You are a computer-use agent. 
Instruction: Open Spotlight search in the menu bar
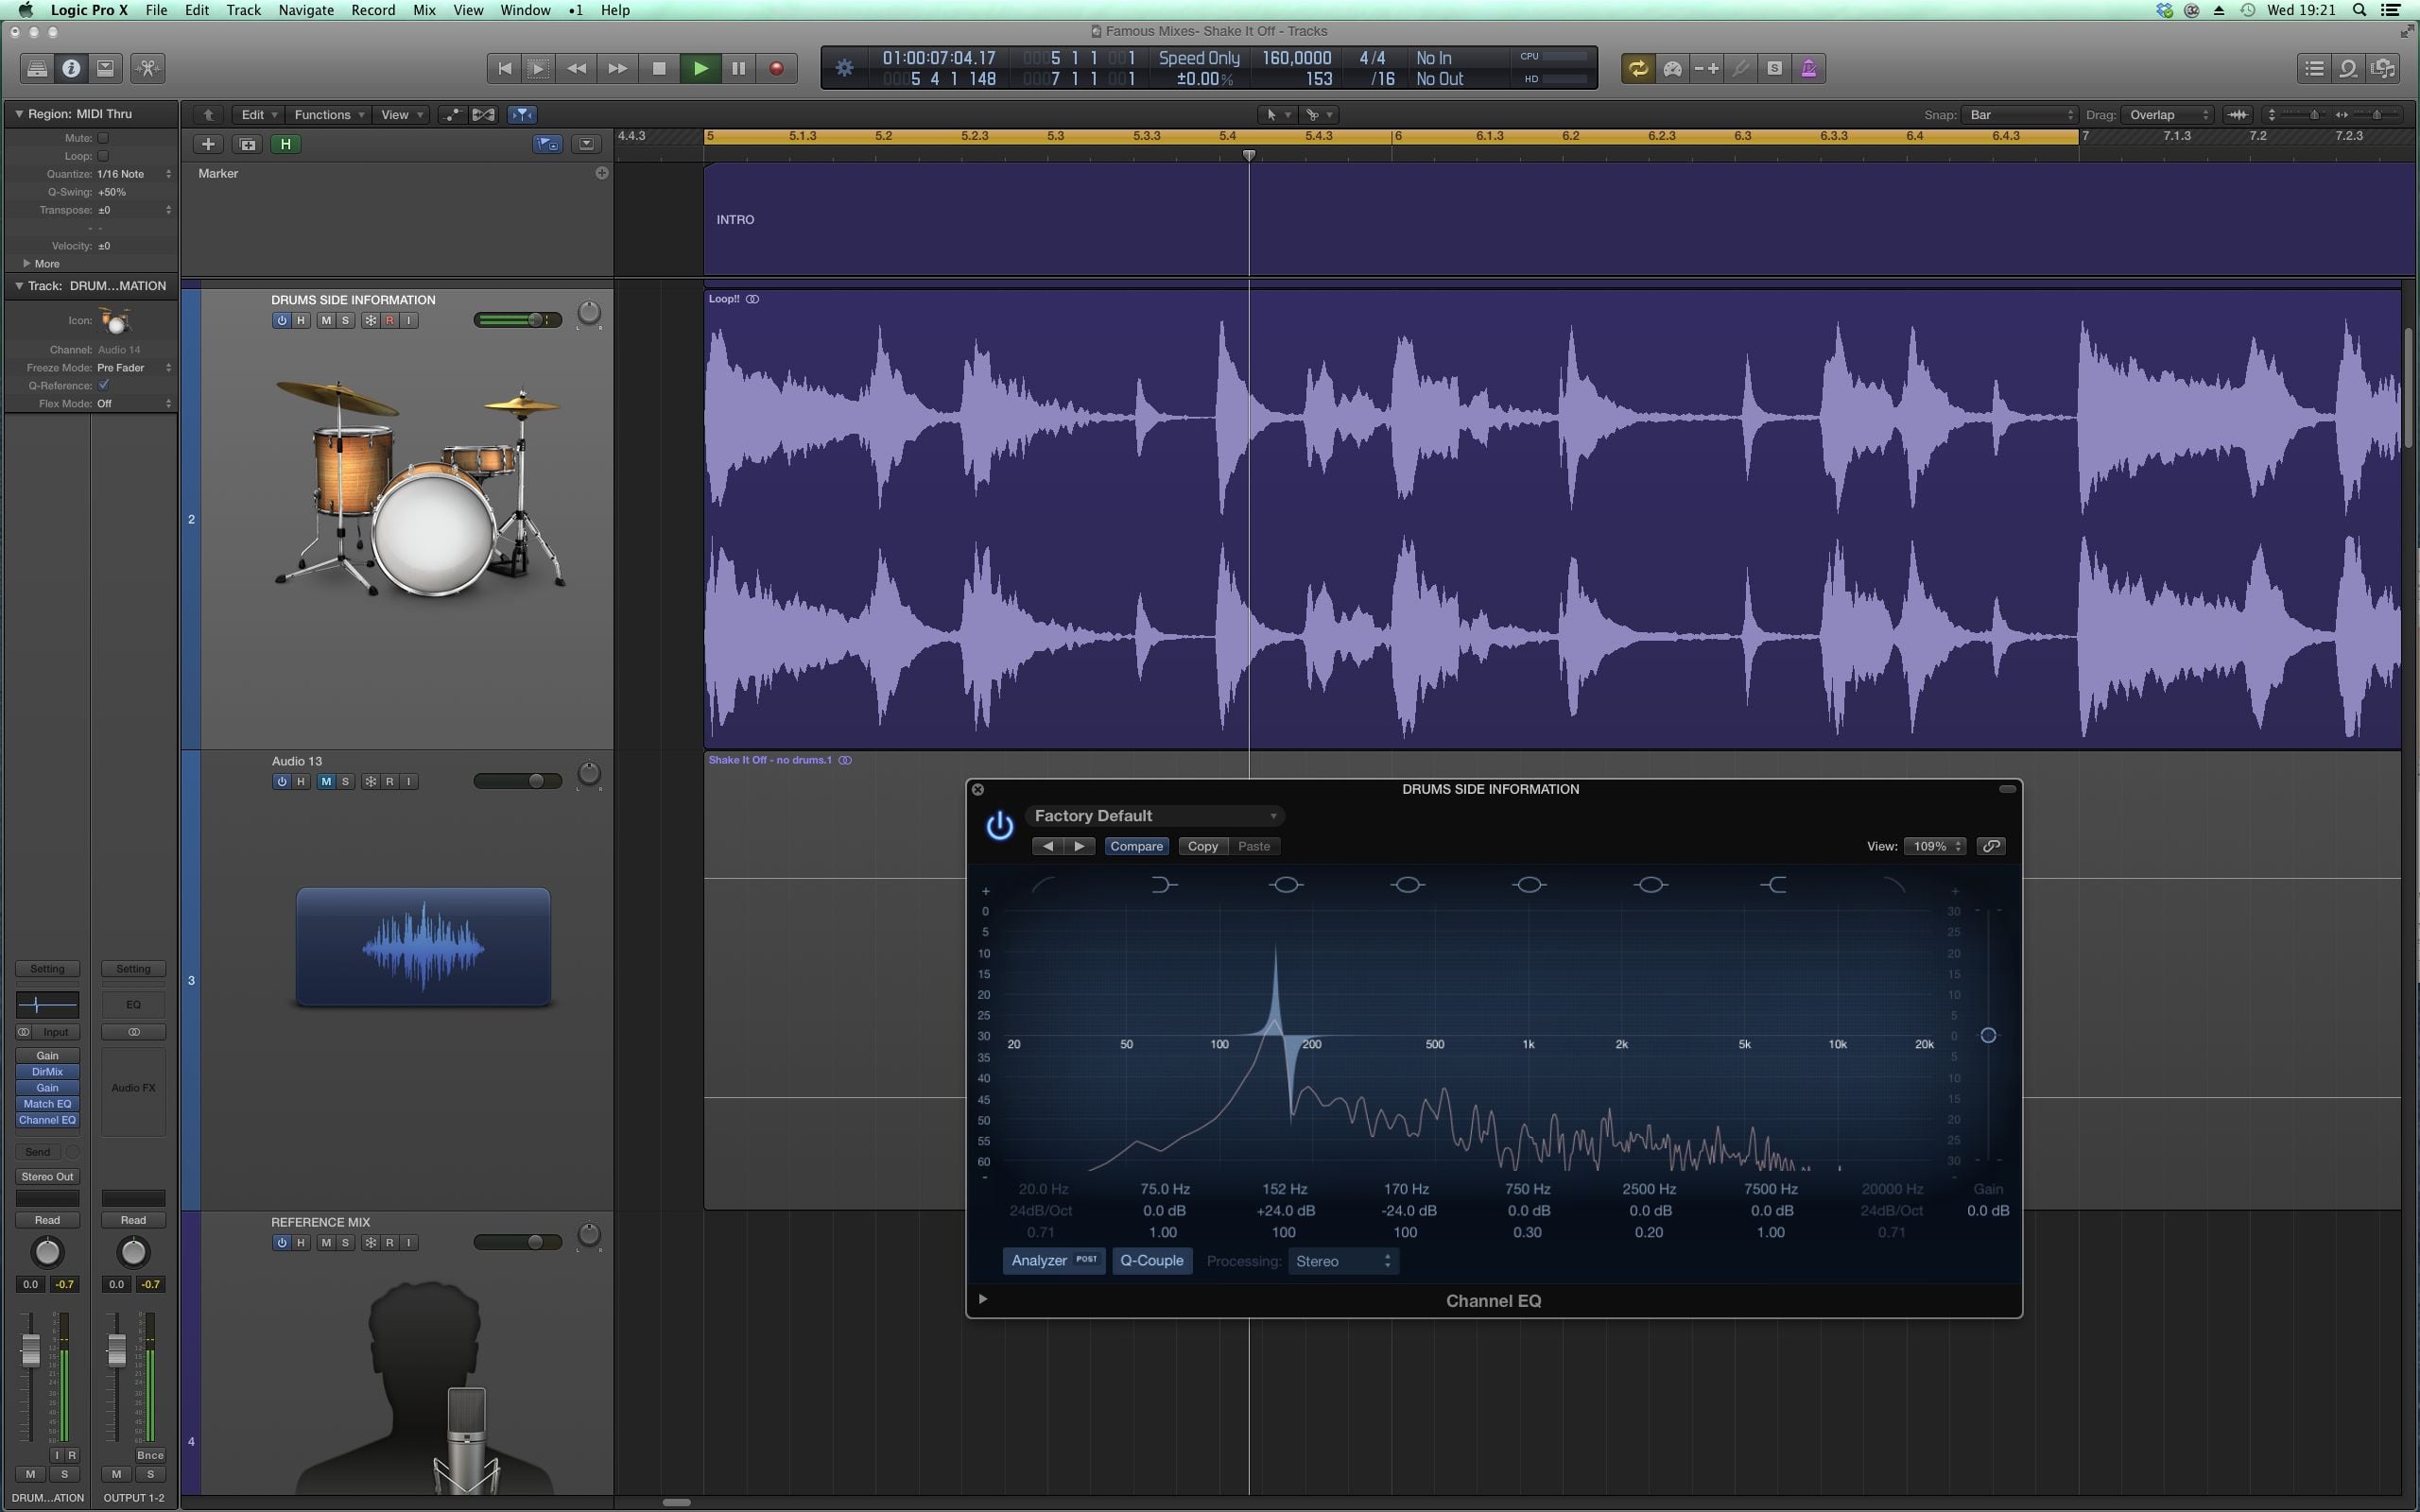[x=2359, y=10]
